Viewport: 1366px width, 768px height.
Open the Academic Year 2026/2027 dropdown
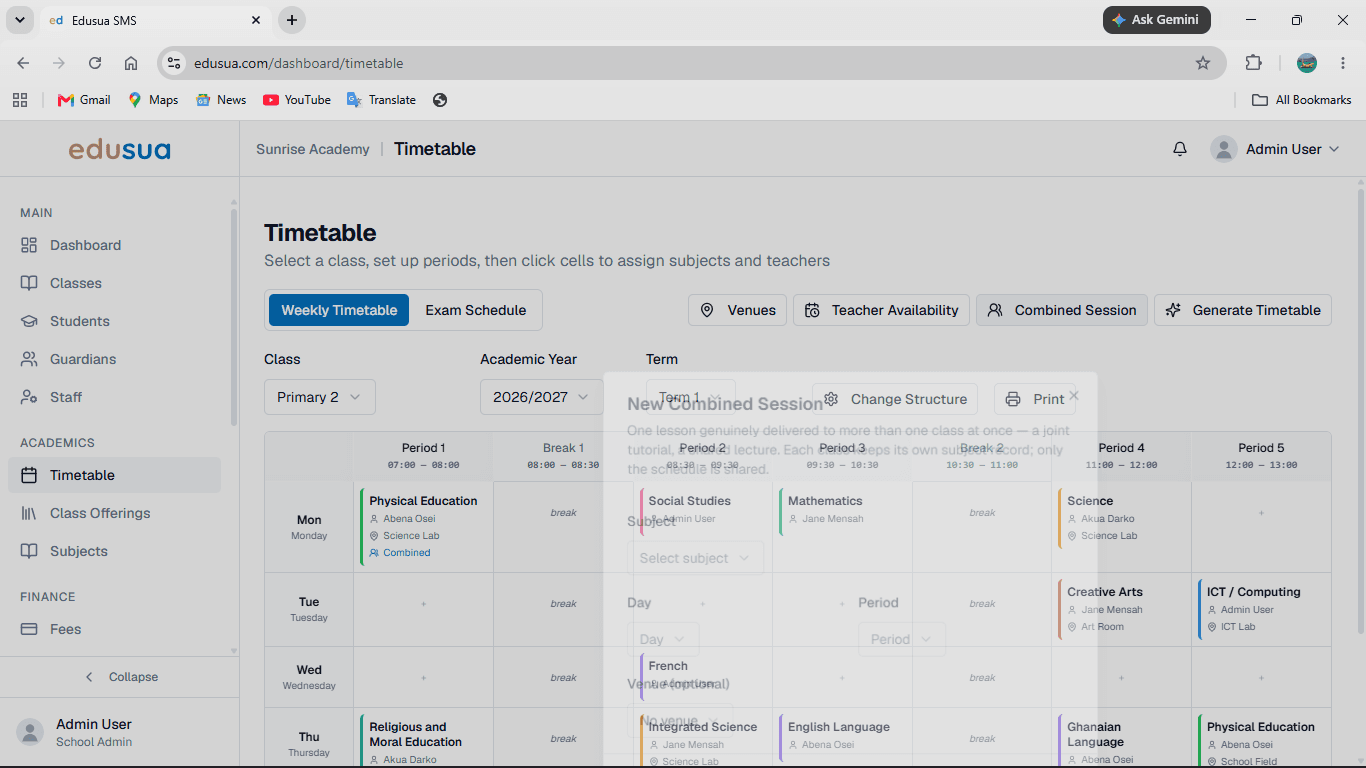pos(541,397)
